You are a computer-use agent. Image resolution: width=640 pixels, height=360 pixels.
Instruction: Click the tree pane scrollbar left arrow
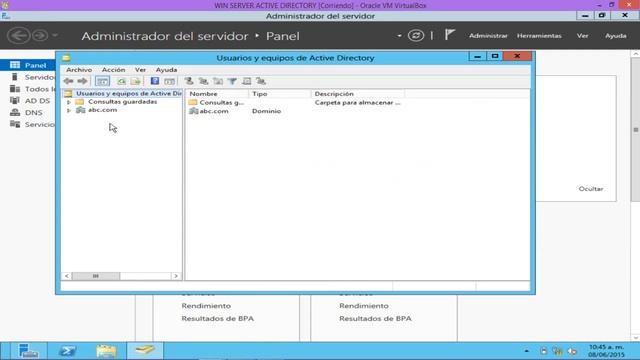[67, 276]
